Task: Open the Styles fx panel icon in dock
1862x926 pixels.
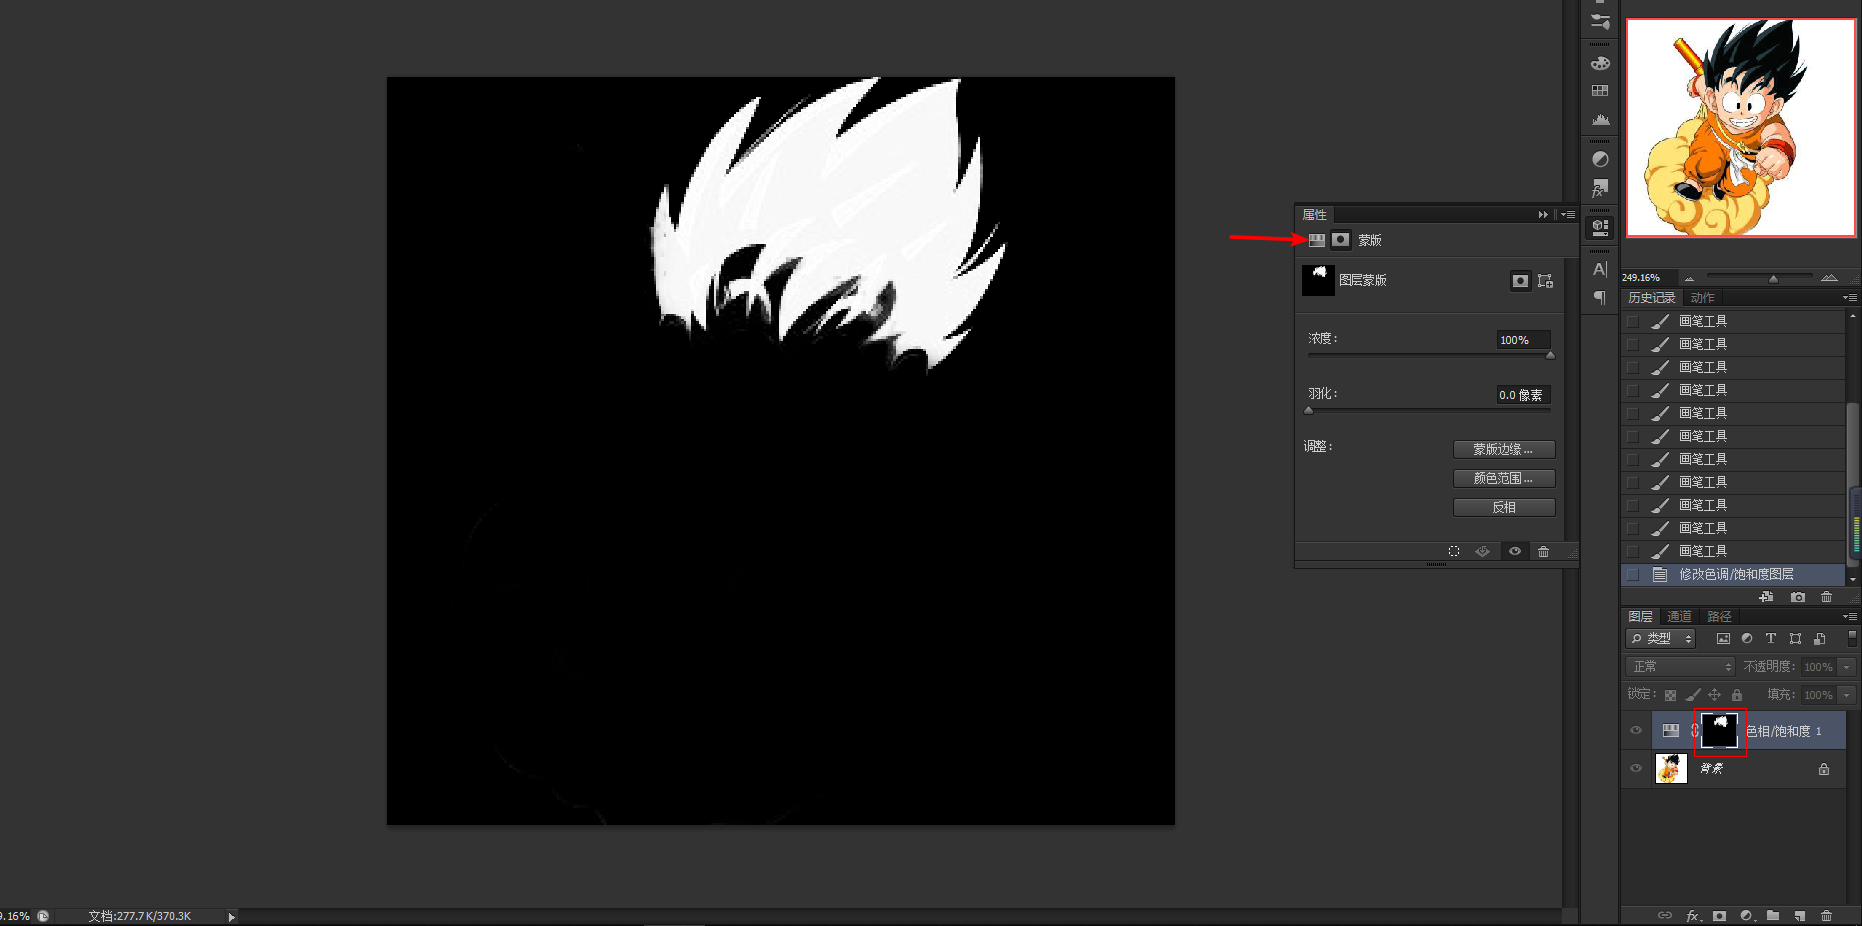Action: 1600,188
